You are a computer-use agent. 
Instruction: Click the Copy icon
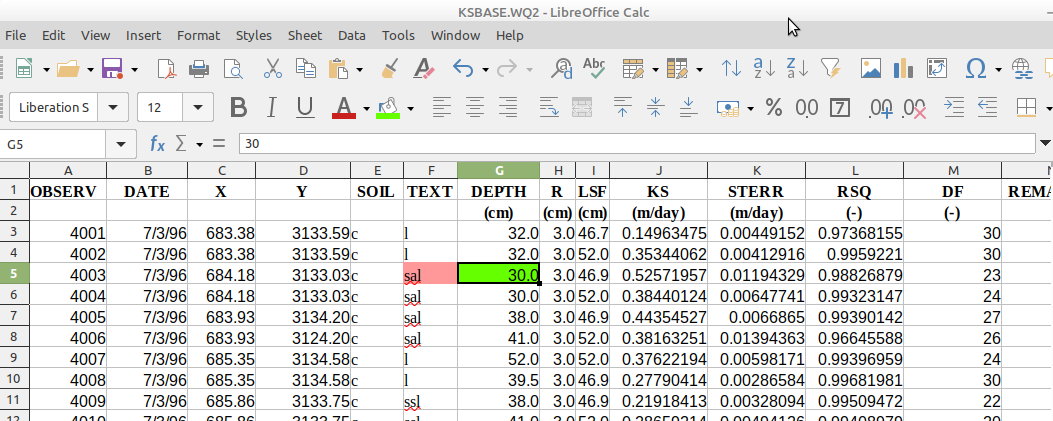click(306, 68)
